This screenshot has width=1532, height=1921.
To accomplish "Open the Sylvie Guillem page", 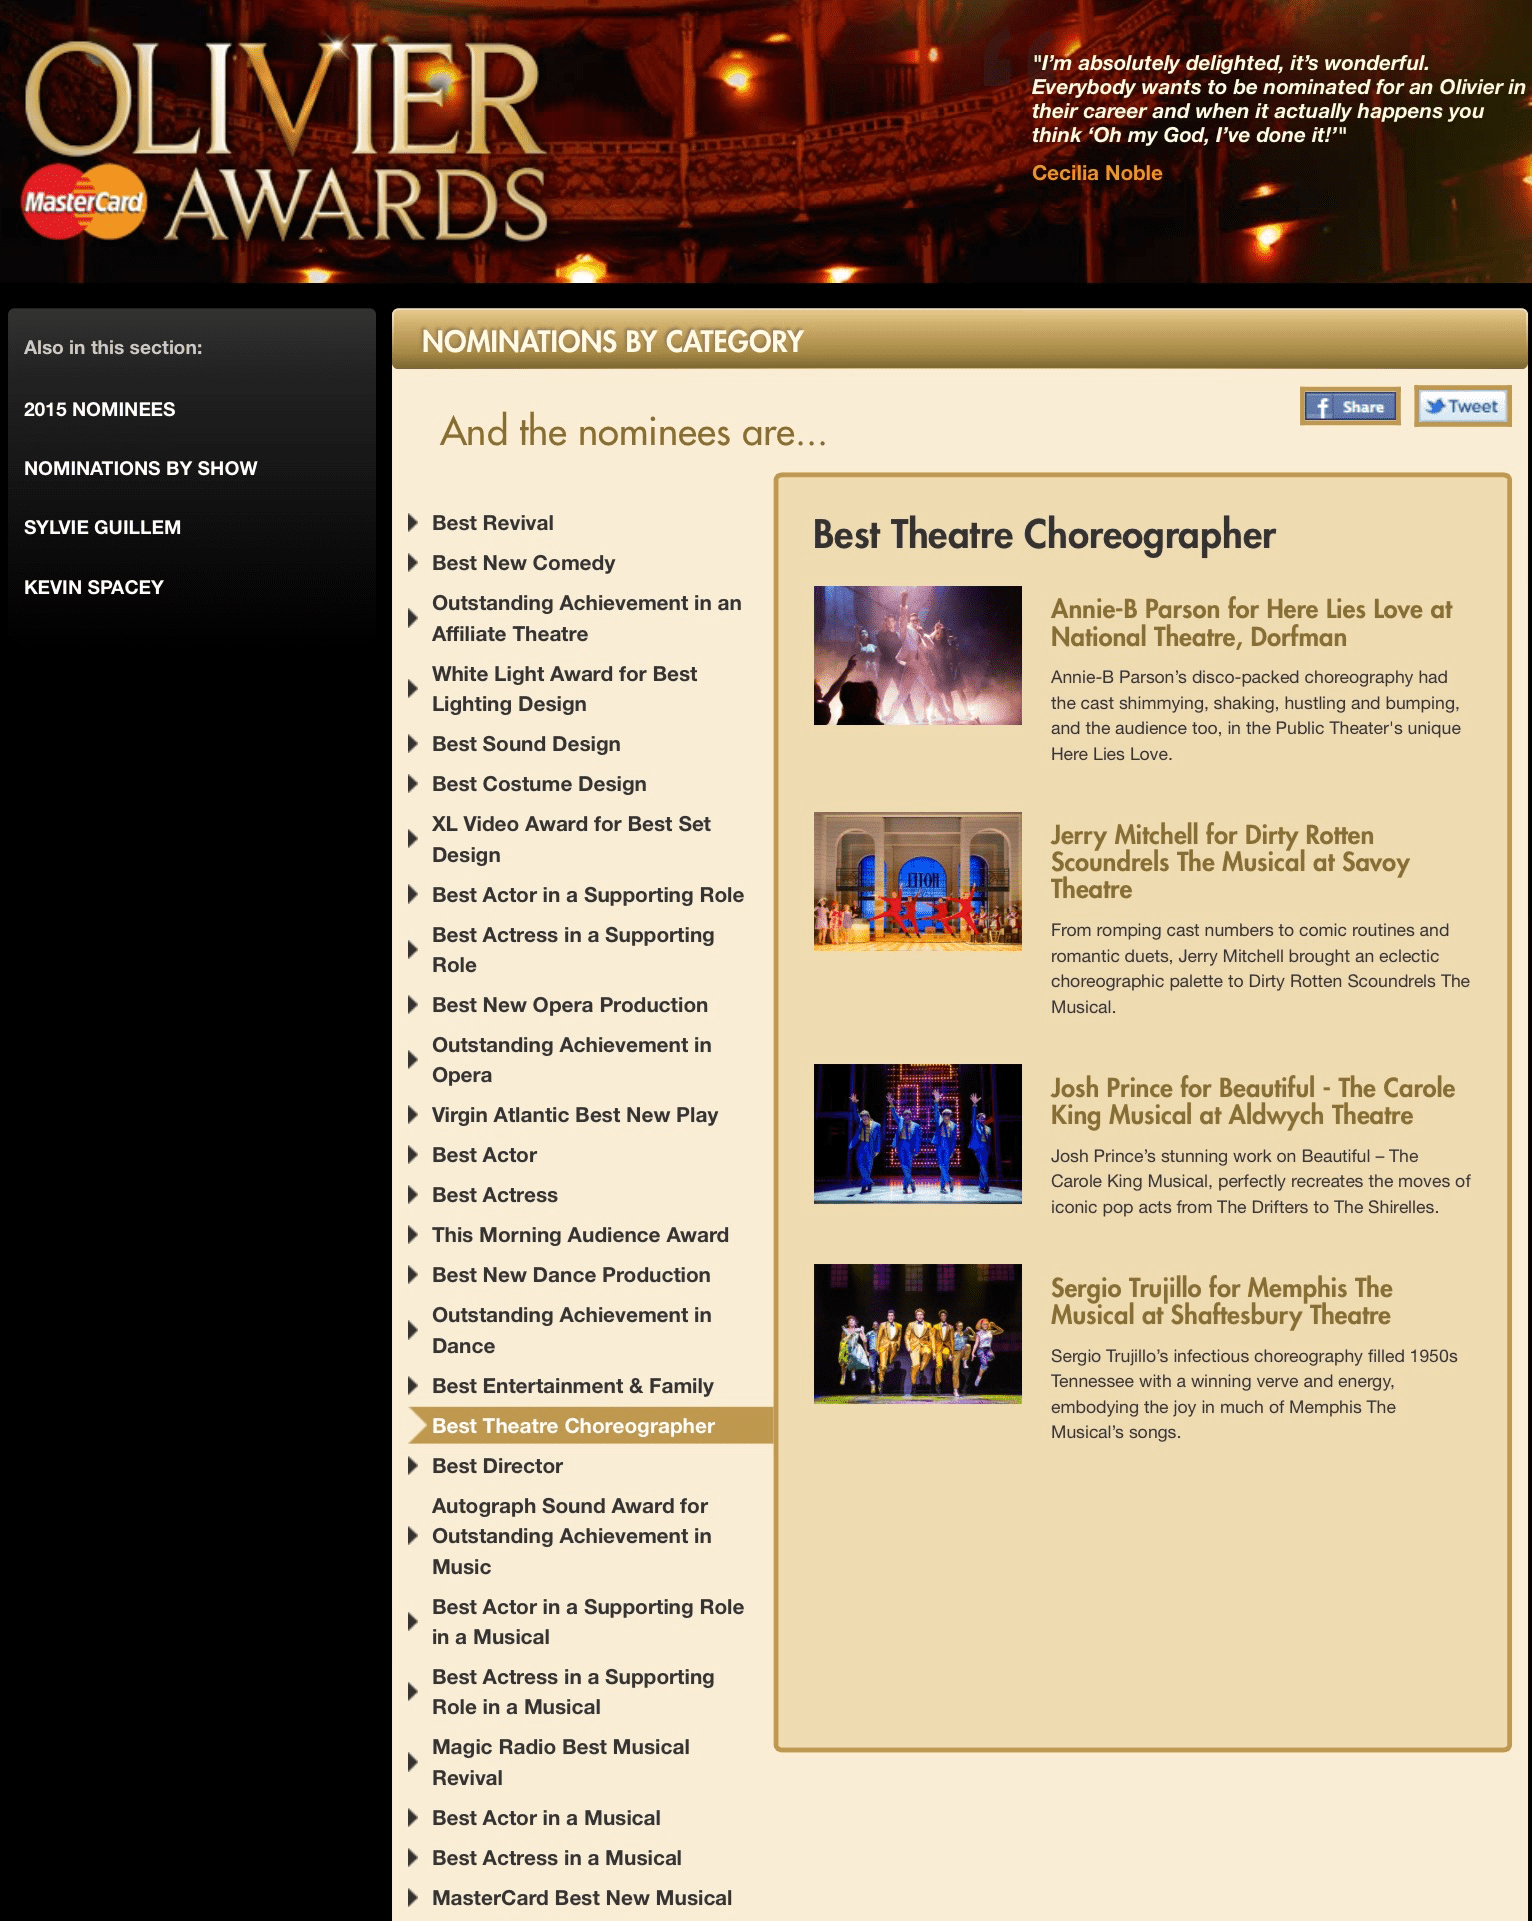I will coord(102,527).
